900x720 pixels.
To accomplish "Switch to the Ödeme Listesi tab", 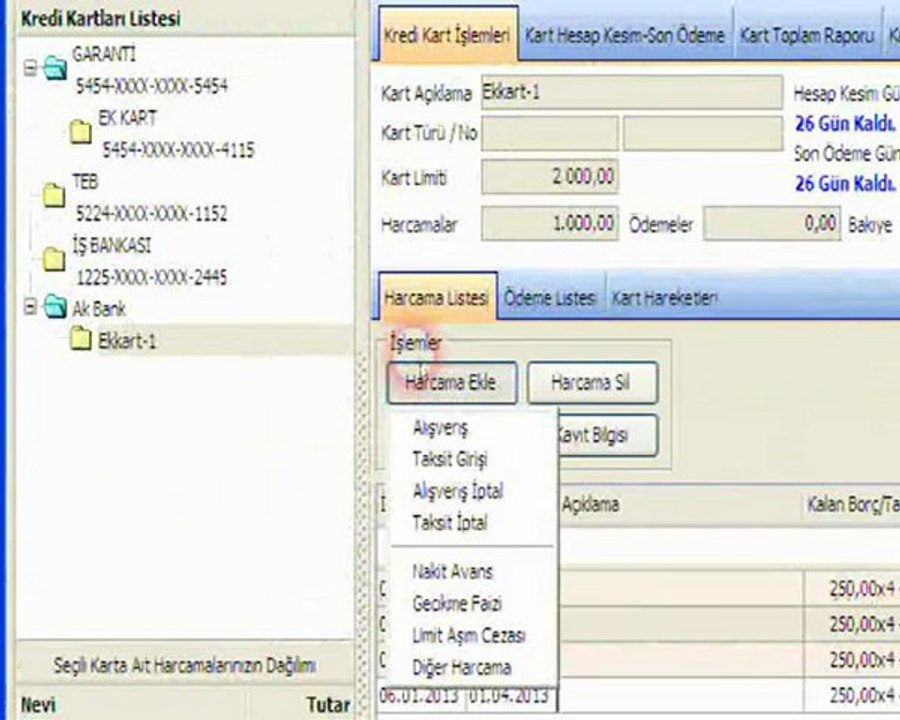I will coord(550,297).
